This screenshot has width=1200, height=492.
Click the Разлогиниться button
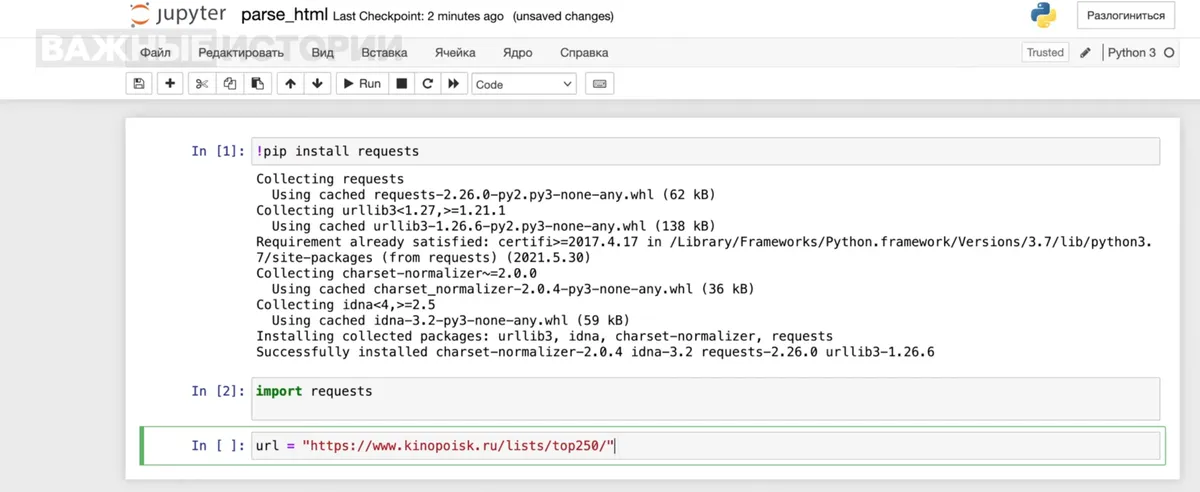[x=1126, y=15]
